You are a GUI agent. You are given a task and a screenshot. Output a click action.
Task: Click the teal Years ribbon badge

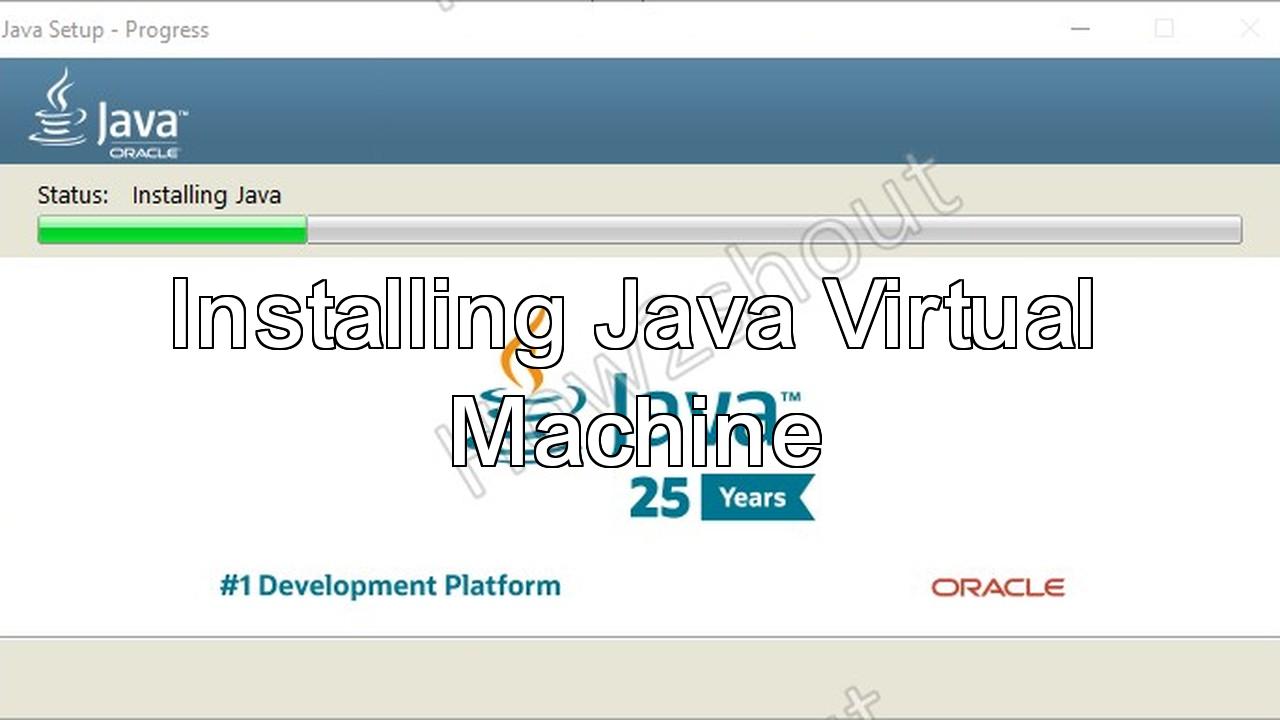[x=754, y=497]
